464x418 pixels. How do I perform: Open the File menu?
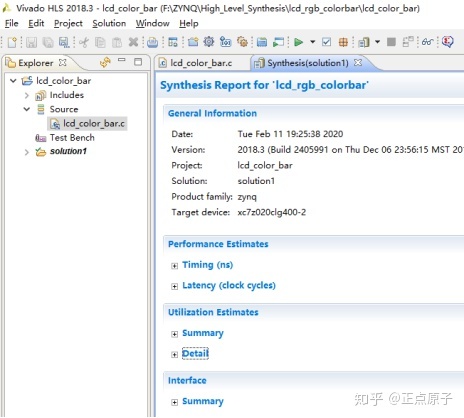coord(11,23)
